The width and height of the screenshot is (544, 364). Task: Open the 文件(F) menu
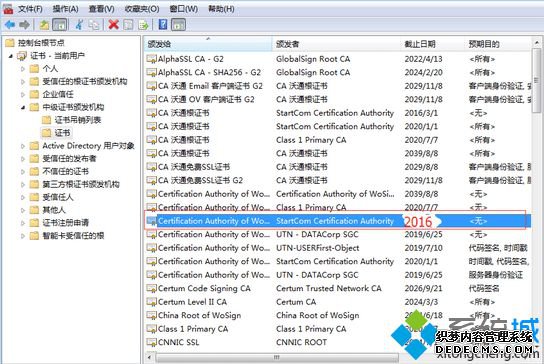[30, 9]
